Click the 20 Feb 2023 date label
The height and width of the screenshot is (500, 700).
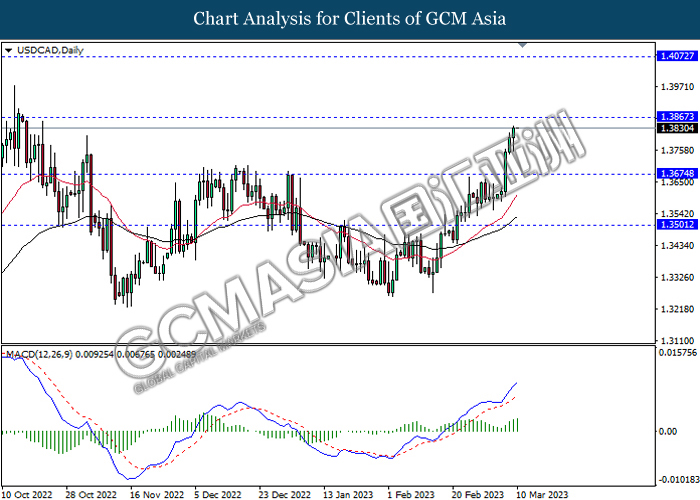tap(478, 495)
